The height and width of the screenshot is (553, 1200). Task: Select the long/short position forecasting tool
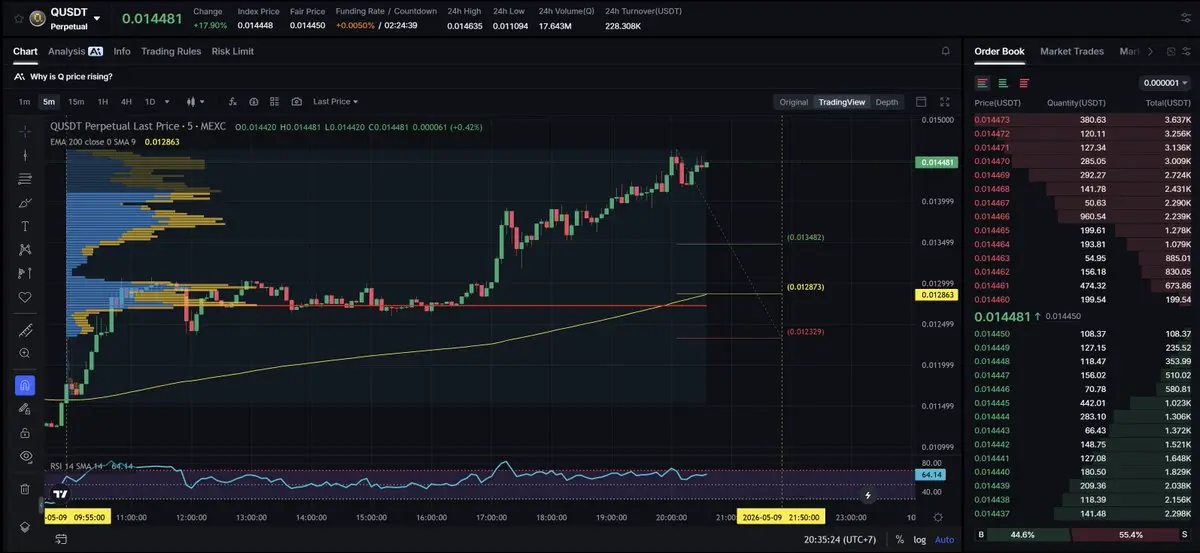click(25, 273)
